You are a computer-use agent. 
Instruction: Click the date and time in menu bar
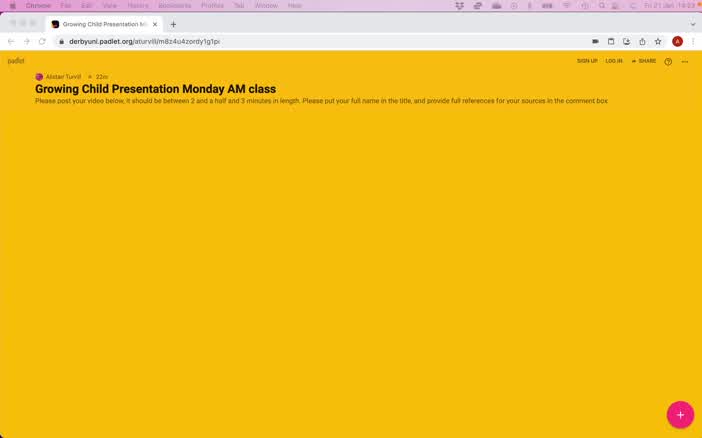[670, 5]
